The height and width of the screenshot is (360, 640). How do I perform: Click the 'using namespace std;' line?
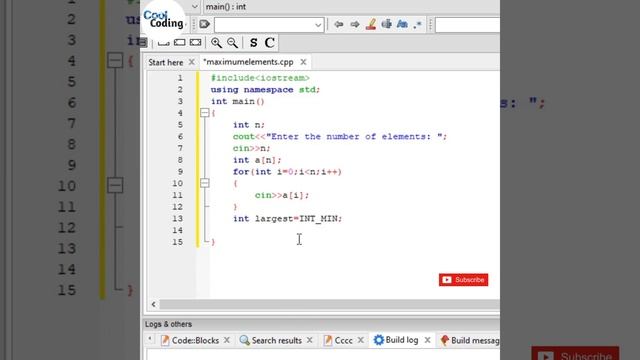coord(265,90)
